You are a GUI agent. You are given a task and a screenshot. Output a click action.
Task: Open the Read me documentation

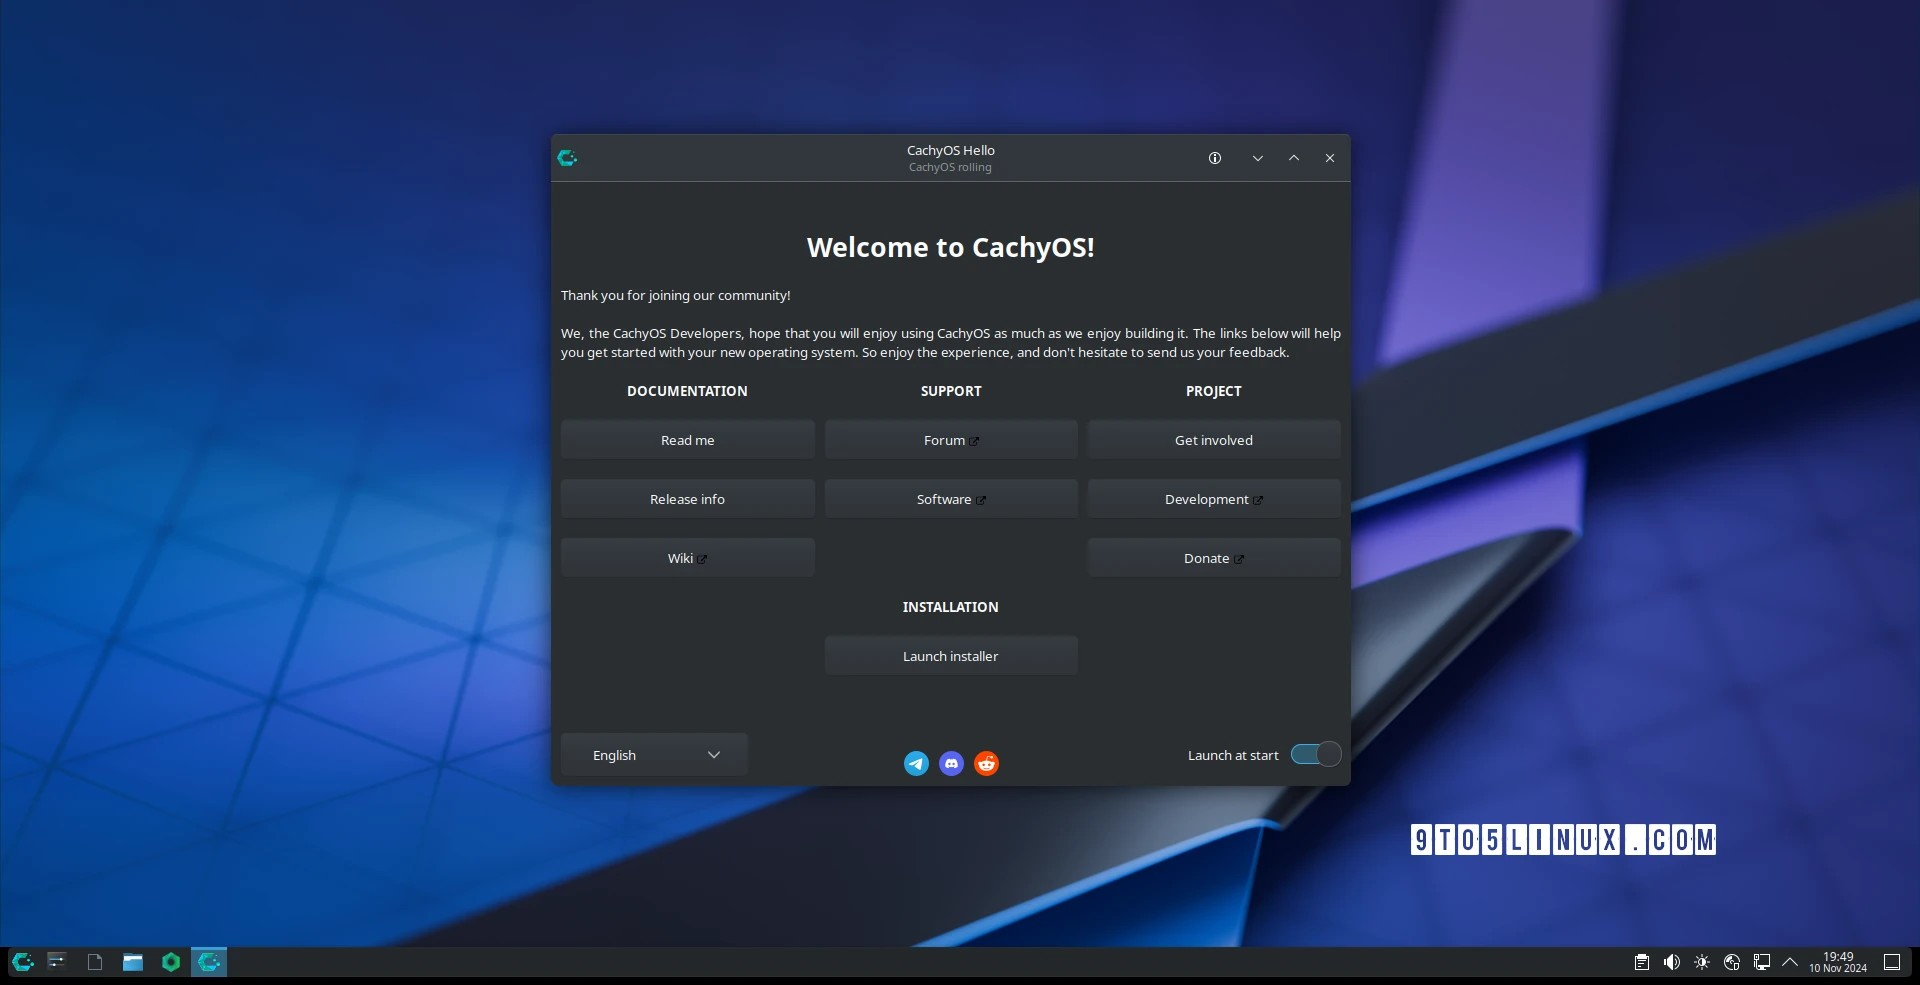[687, 439]
